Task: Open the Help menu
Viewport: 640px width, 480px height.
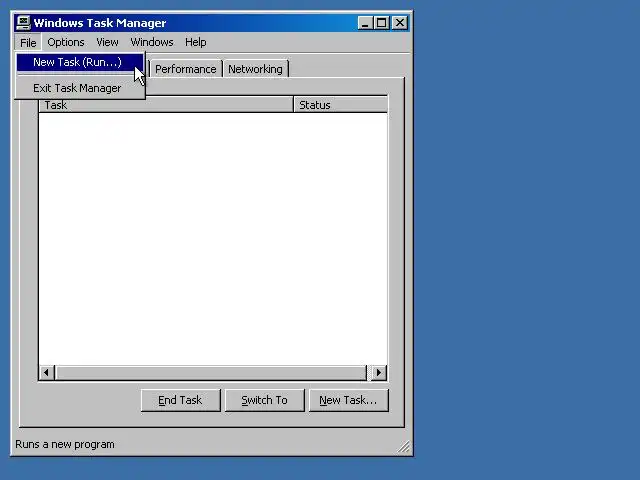Action: (x=196, y=42)
